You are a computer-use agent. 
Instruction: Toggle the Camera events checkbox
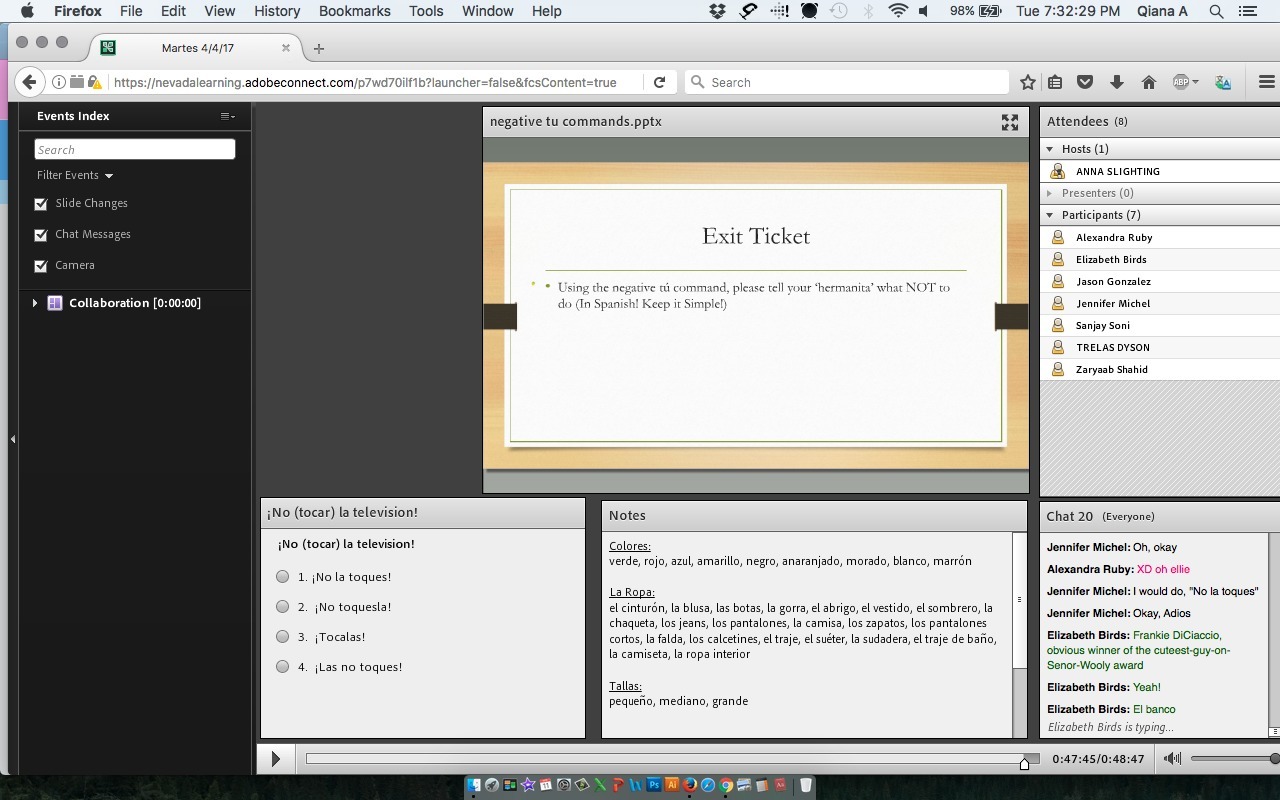coord(41,266)
